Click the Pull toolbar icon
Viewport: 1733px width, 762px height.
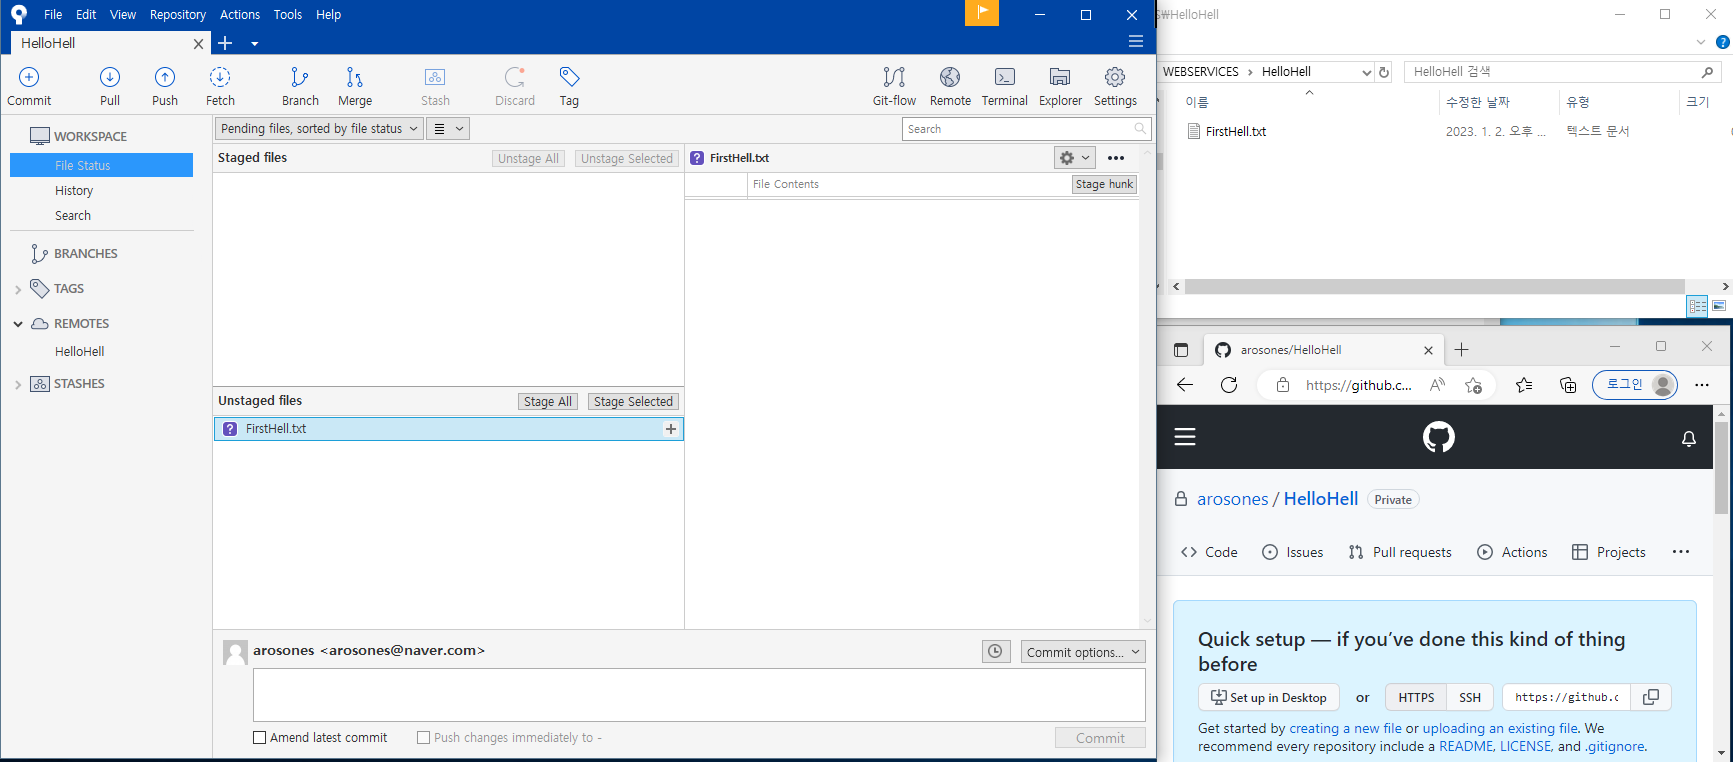coord(110,86)
